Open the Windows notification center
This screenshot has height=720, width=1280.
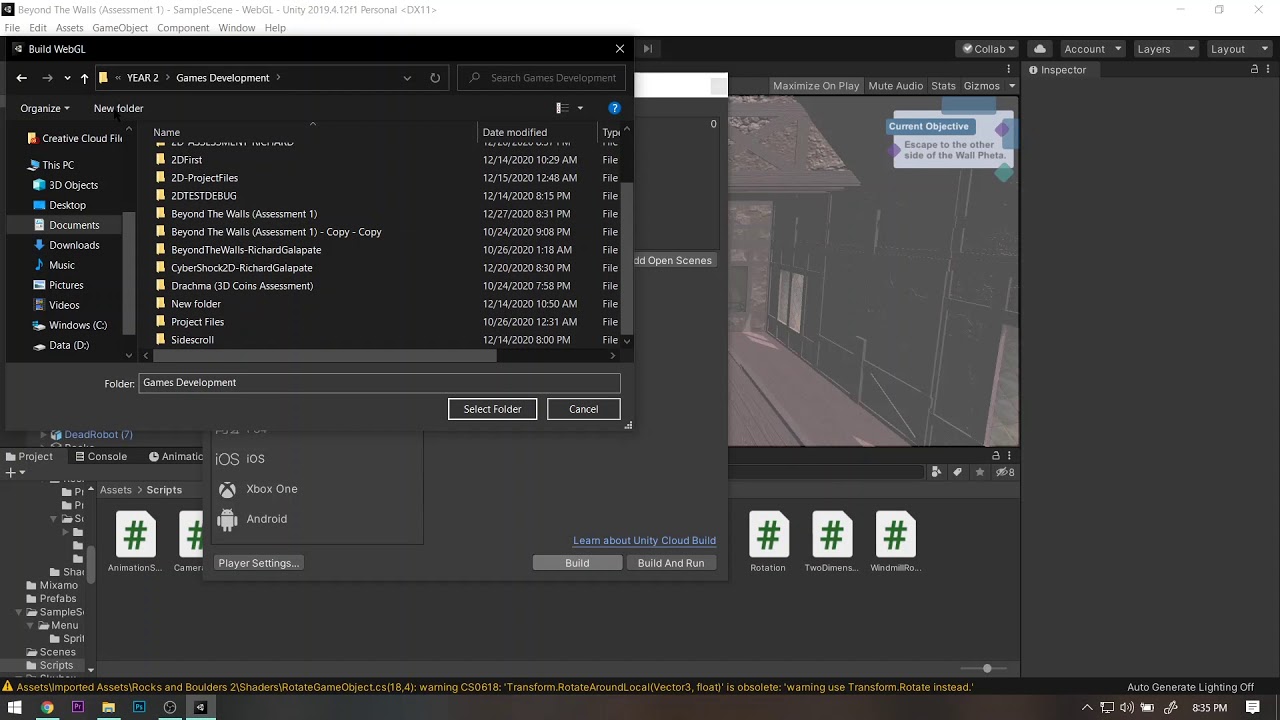click(x=1253, y=707)
